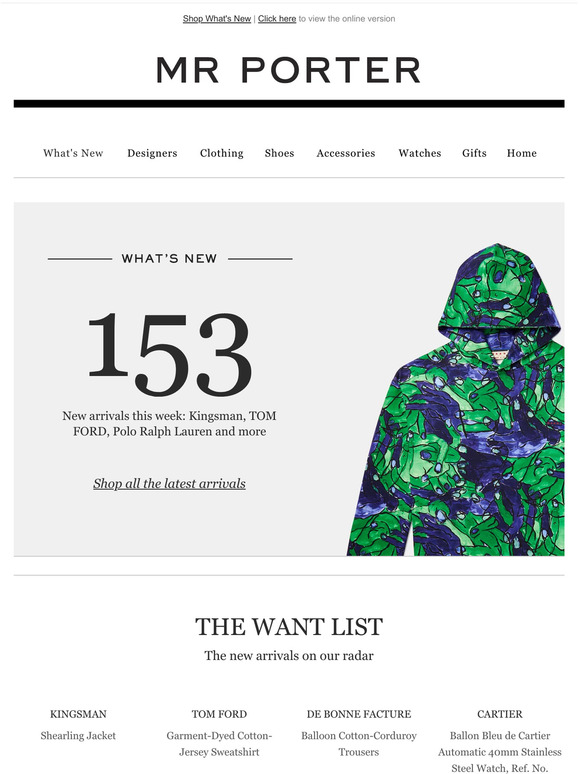Image resolution: width=580 pixels, height=774 pixels.
Task: View DE BONNE FACTURE Balloon Cotton-Corduroy Trousers
Action: (x=359, y=733)
